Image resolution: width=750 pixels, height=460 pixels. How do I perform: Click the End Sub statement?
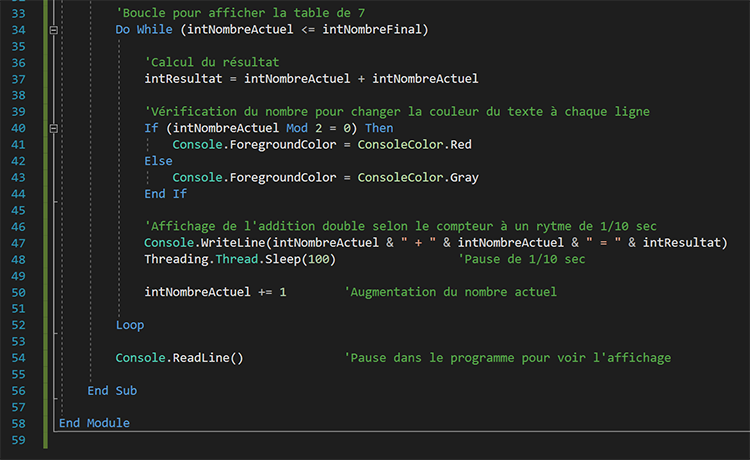(x=112, y=391)
